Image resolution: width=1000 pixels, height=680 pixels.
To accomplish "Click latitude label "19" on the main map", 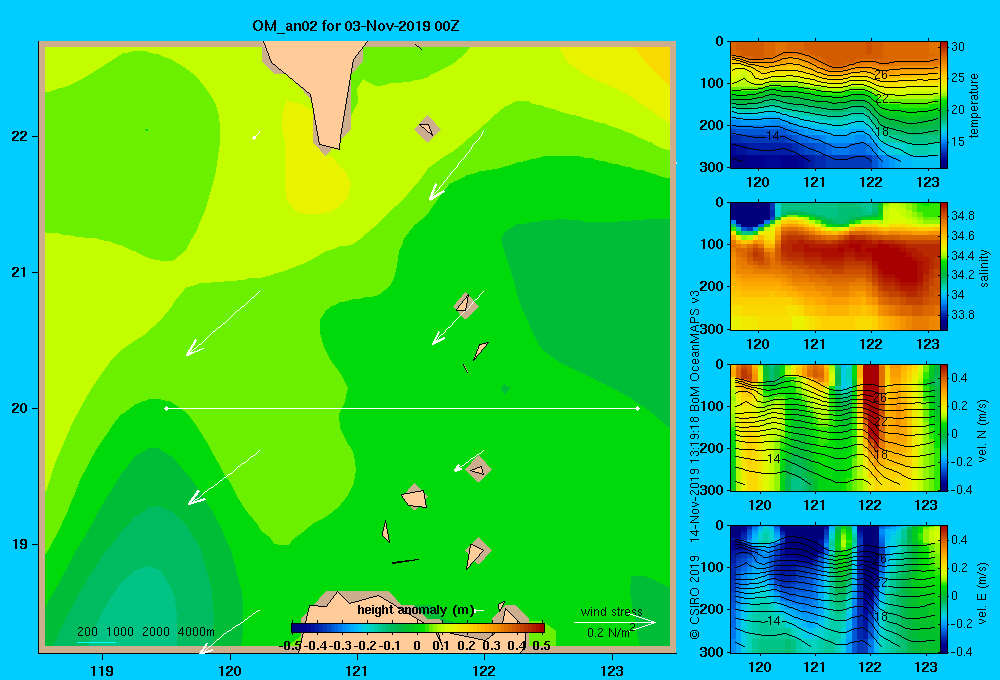I will click(x=20, y=544).
